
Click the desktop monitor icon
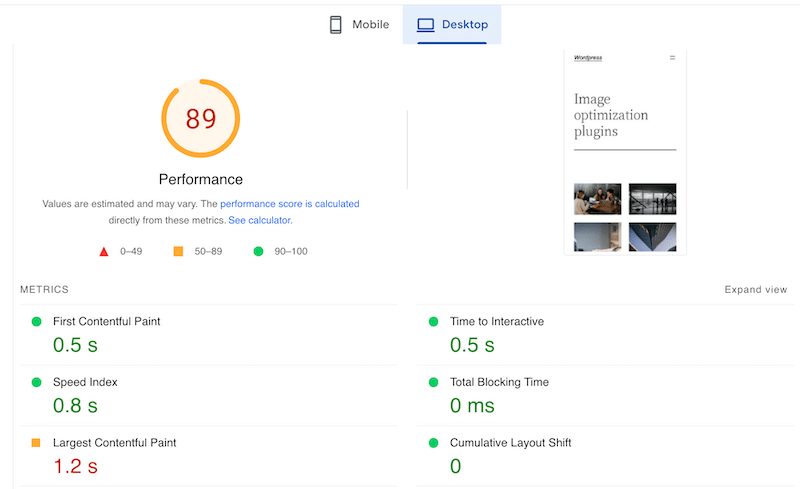click(426, 25)
